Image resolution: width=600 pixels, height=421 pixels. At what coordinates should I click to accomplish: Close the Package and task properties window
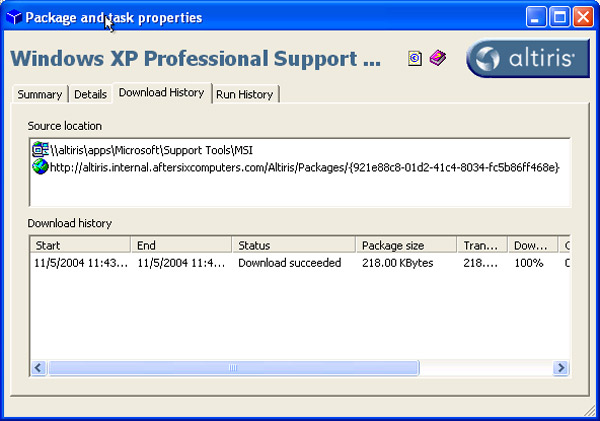coord(583,17)
